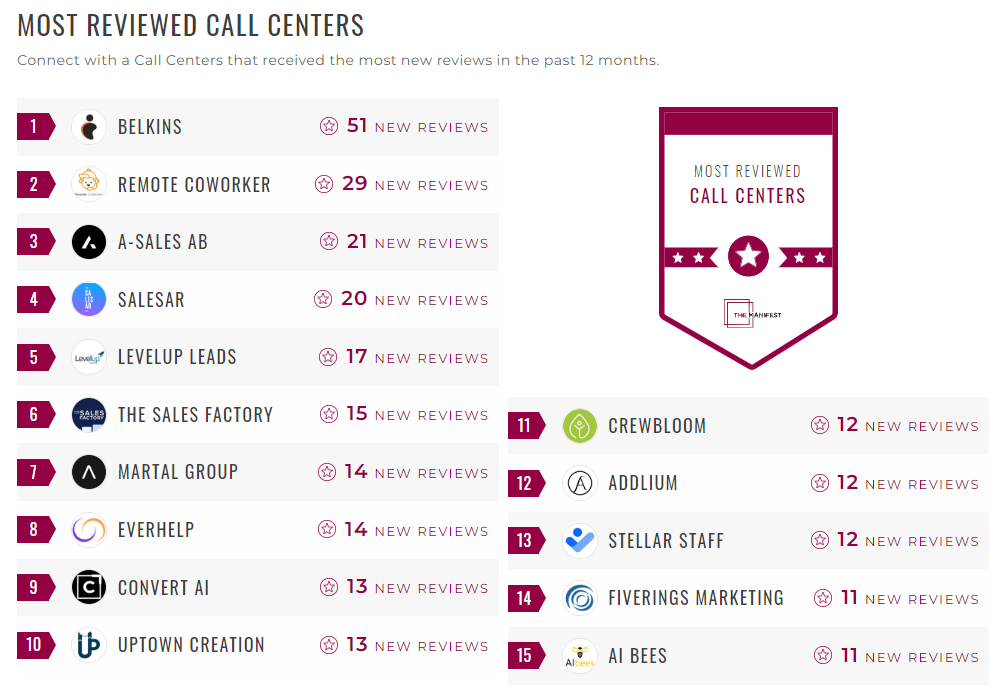
Task: Click the AI Bees logo
Action: [x=581, y=656]
